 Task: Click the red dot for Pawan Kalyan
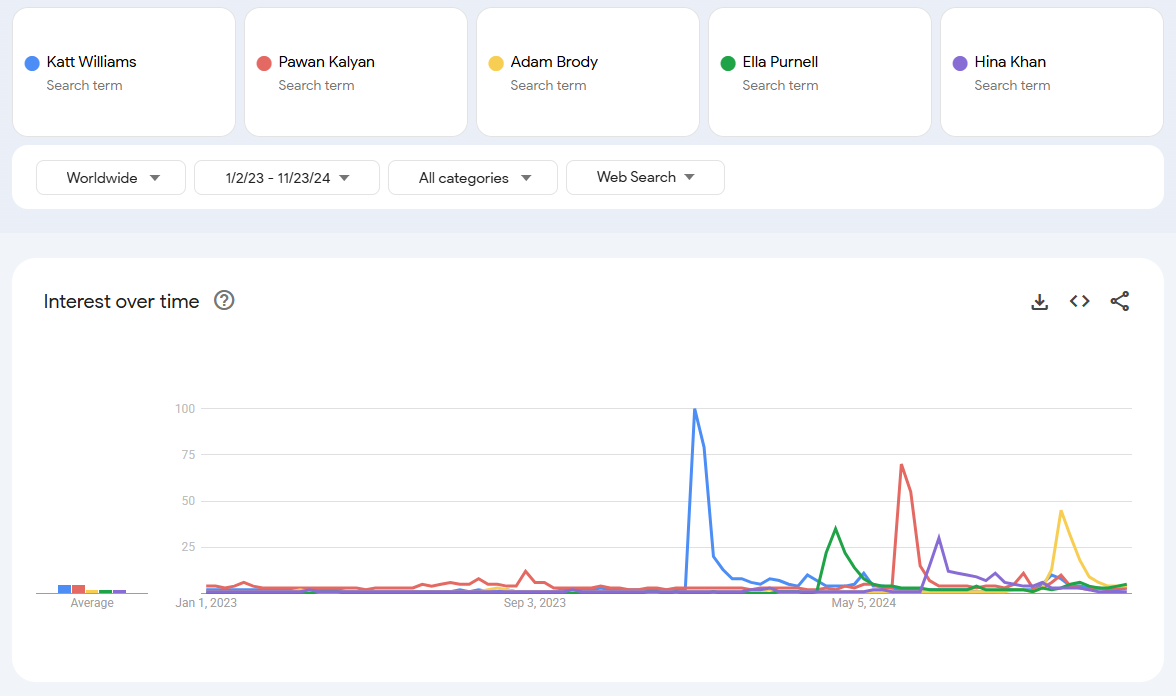tap(262, 62)
